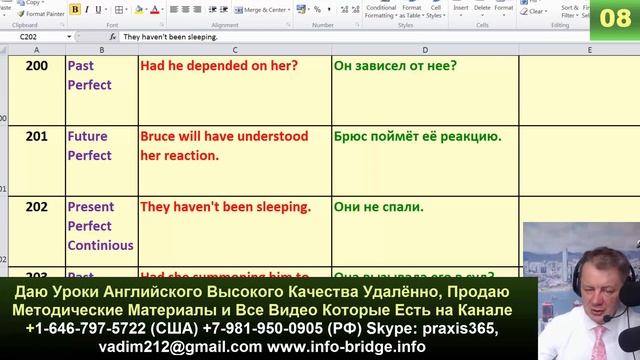Select column C header
This screenshot has height=360, width=640.
point(235,50)
